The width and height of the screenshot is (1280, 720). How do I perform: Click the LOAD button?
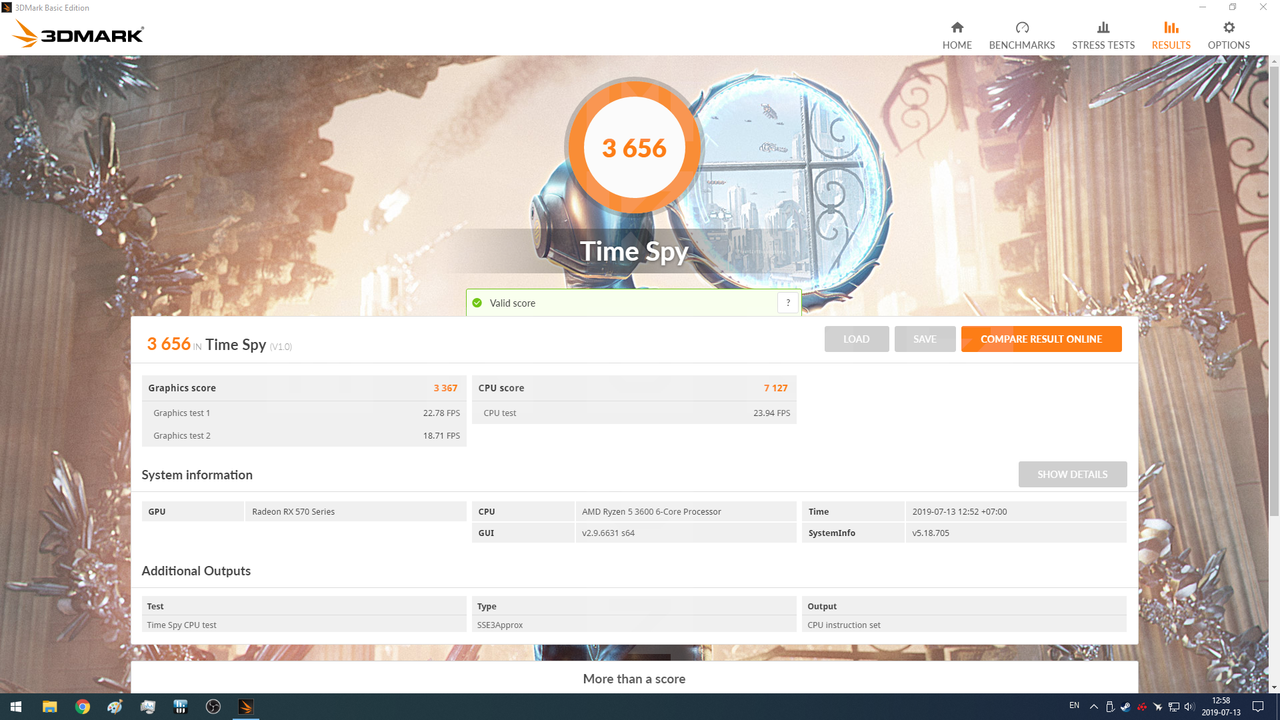(x=856, y=338)
